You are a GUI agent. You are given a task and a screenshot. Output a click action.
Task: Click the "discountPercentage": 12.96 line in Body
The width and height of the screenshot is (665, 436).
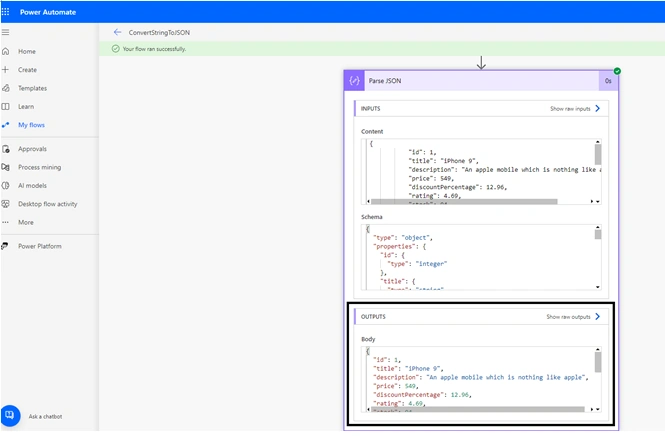click(x=422, y=395)
